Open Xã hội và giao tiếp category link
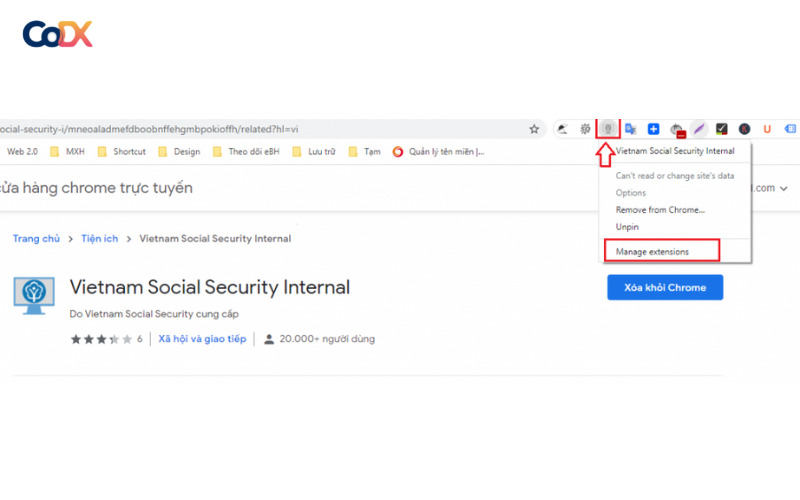The height and width of the screenshot is (500, 800). pyautogui.click(x=202, y=339)
